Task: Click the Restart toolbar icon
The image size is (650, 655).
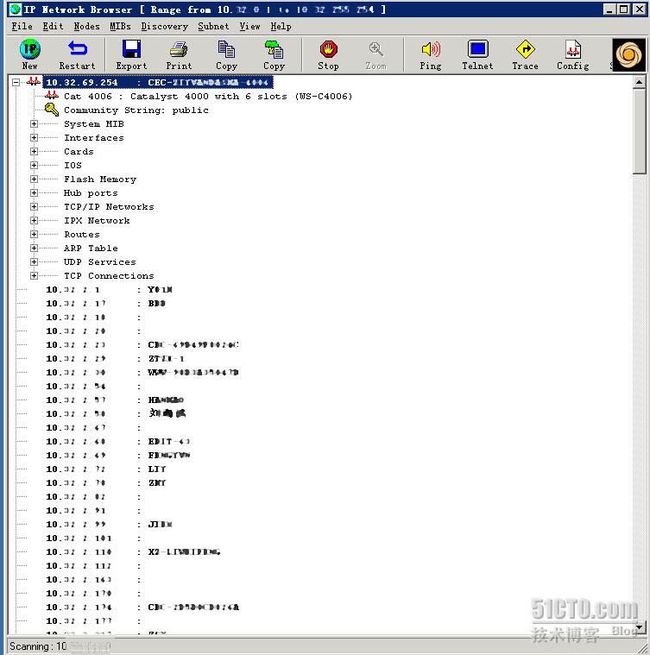Action: coord(77,49)
